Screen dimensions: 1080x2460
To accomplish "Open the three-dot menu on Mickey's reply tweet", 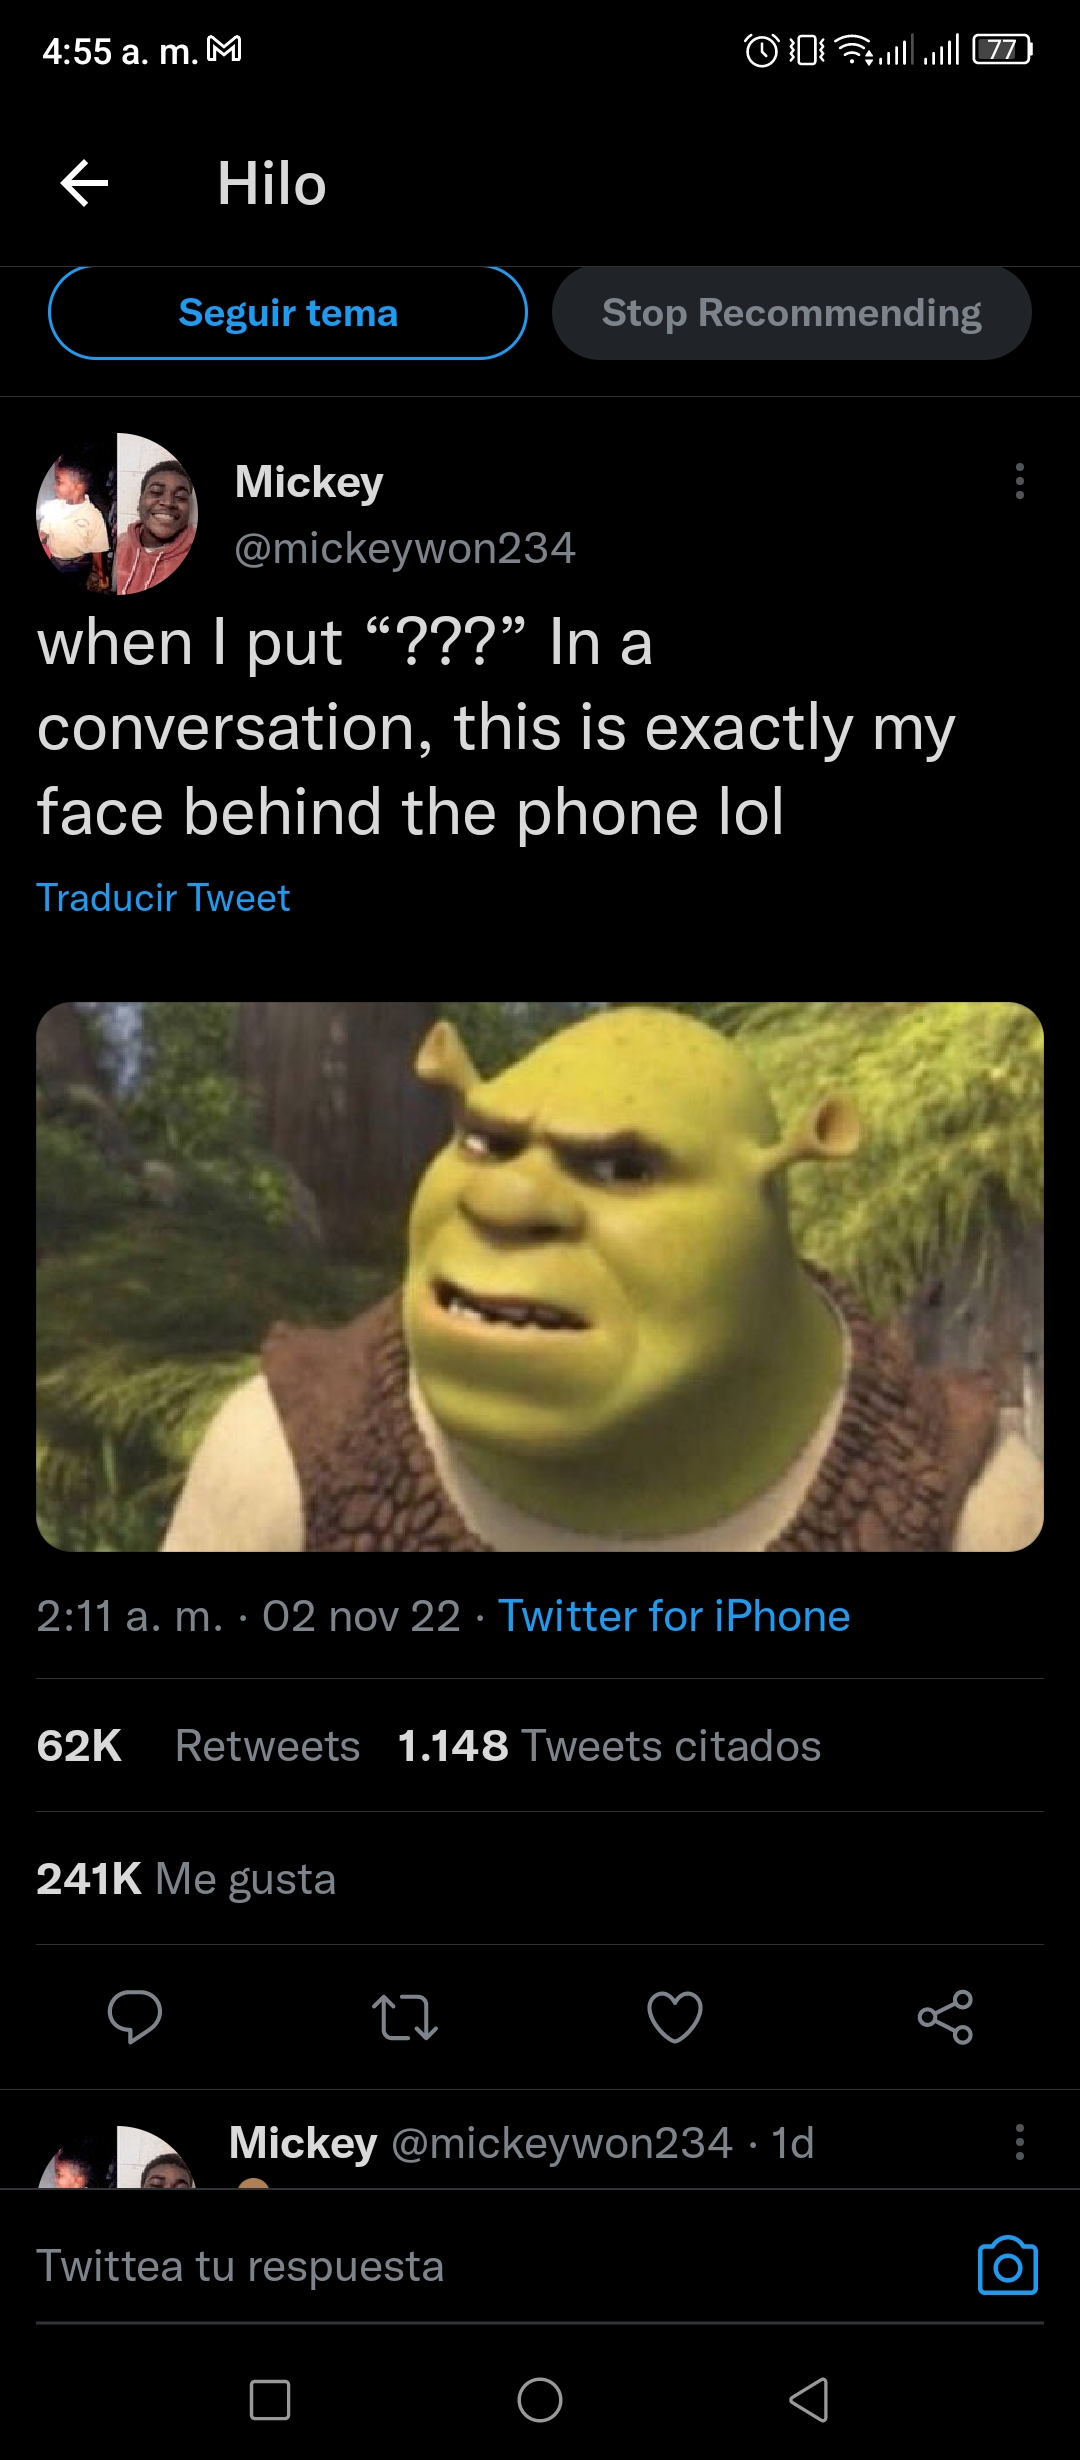I will pyautogui.click(x=1019, y=2142).
